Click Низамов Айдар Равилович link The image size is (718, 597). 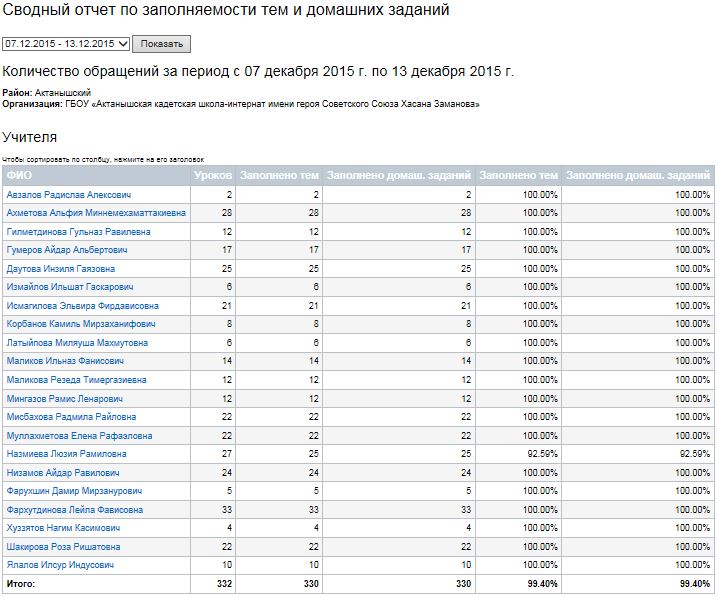[x=63, y=472]
